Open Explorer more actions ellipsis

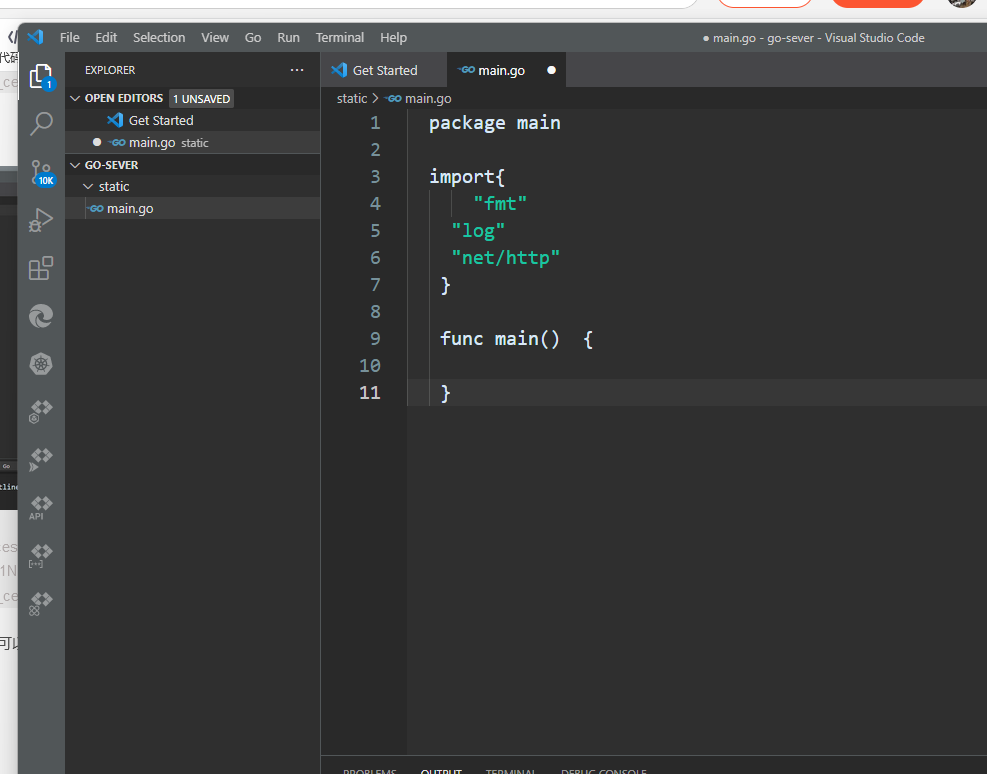coord(297,70)
